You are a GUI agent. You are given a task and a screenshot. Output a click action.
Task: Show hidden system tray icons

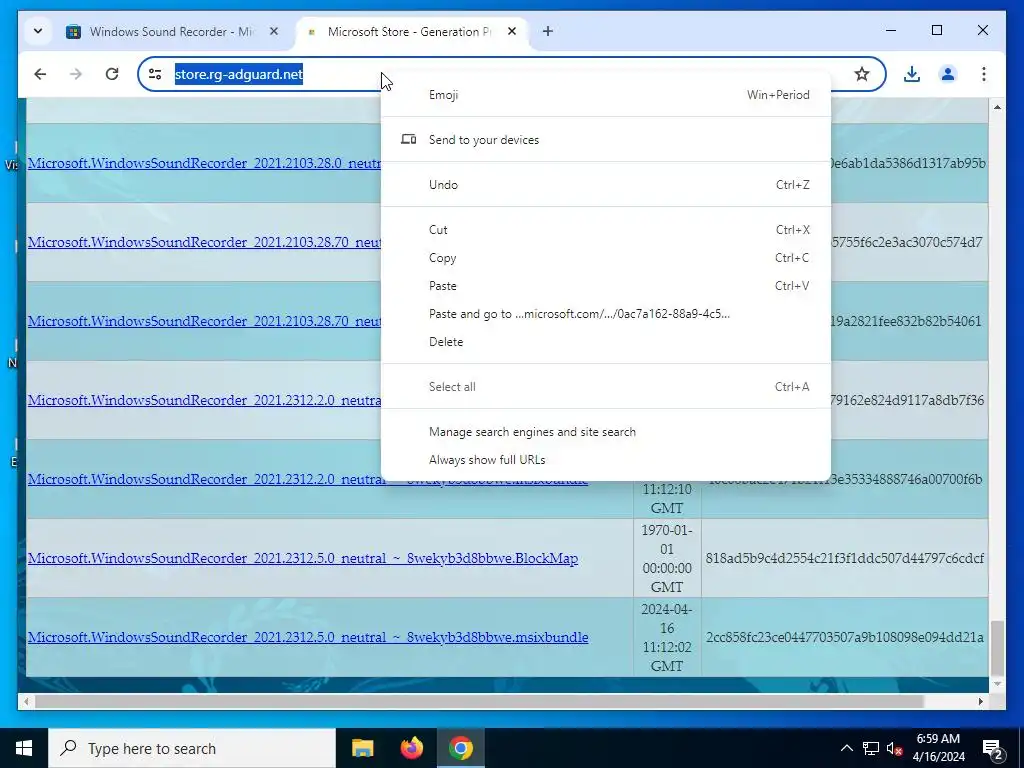click(846, 748)
